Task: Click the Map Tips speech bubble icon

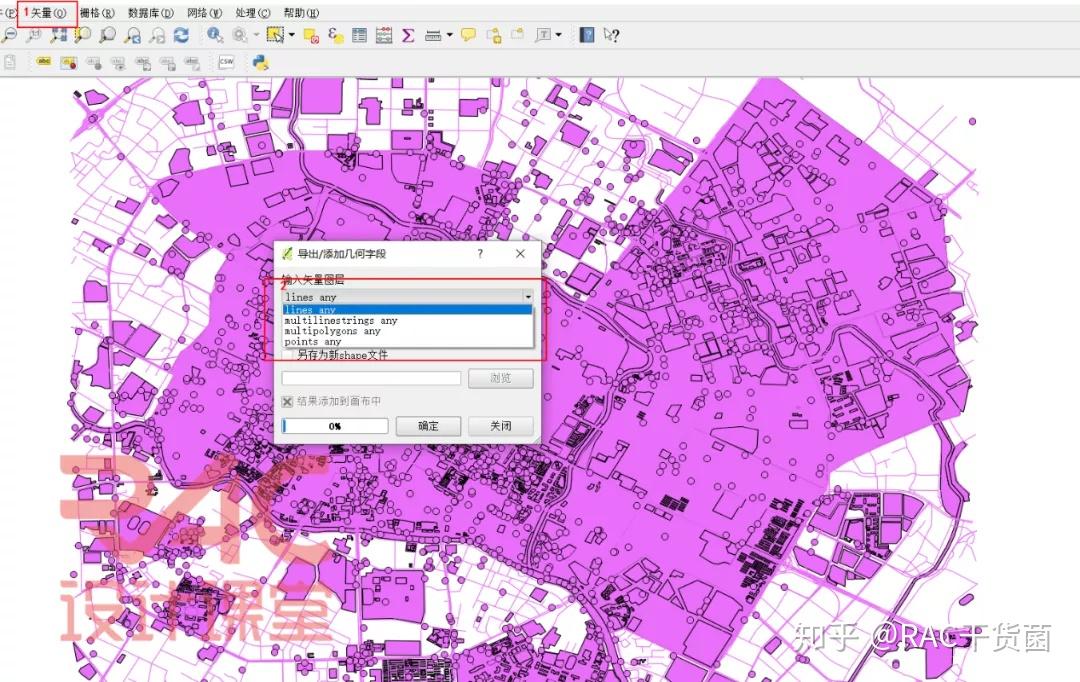Action: 468,35
